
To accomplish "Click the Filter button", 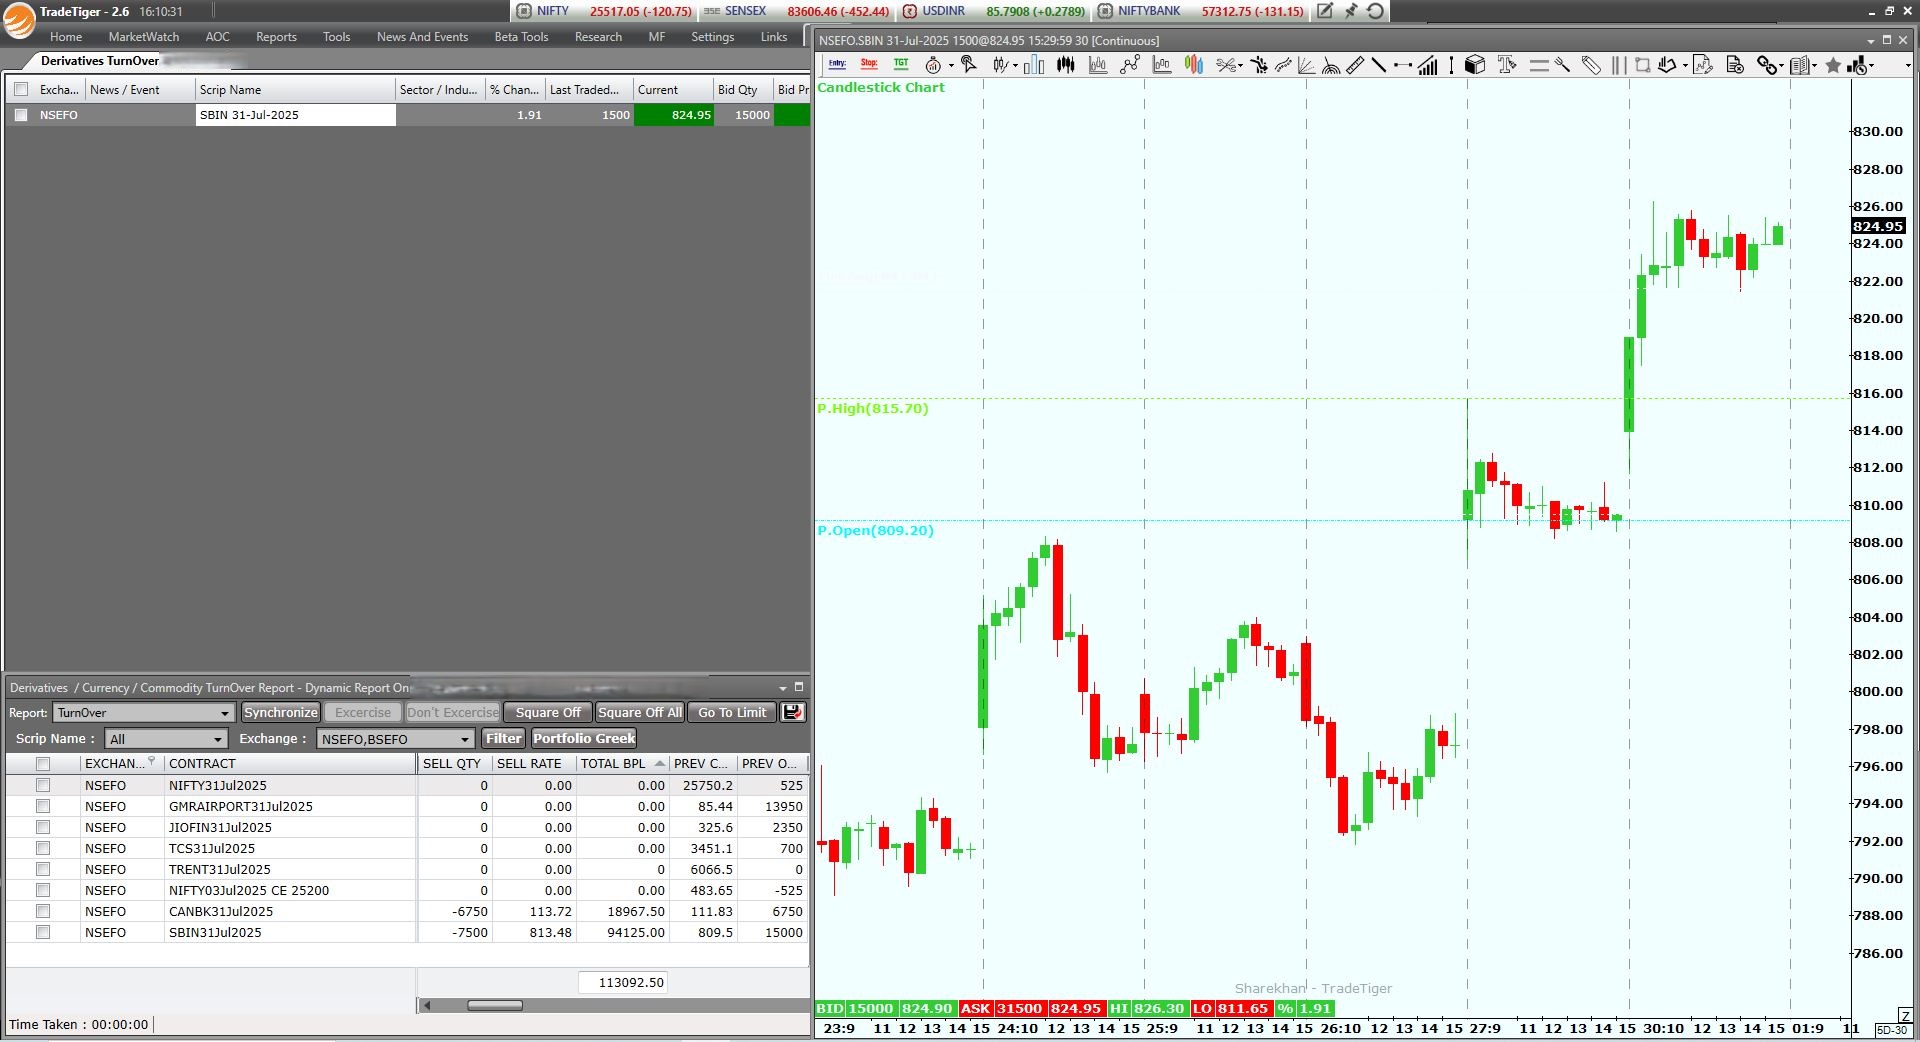I will pyautogui.click(x=503, y=739).
